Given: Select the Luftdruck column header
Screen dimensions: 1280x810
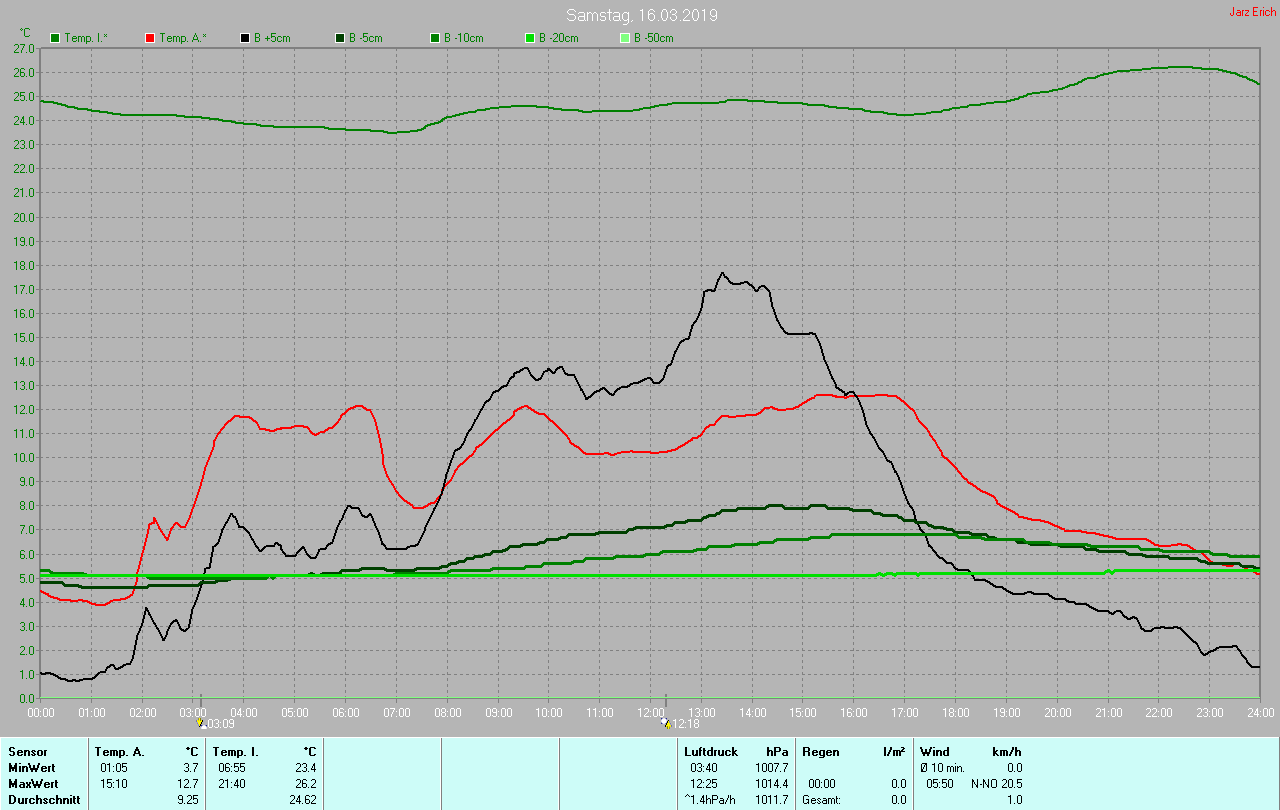Looking at the screenshot, I should [x=711, y=751].
